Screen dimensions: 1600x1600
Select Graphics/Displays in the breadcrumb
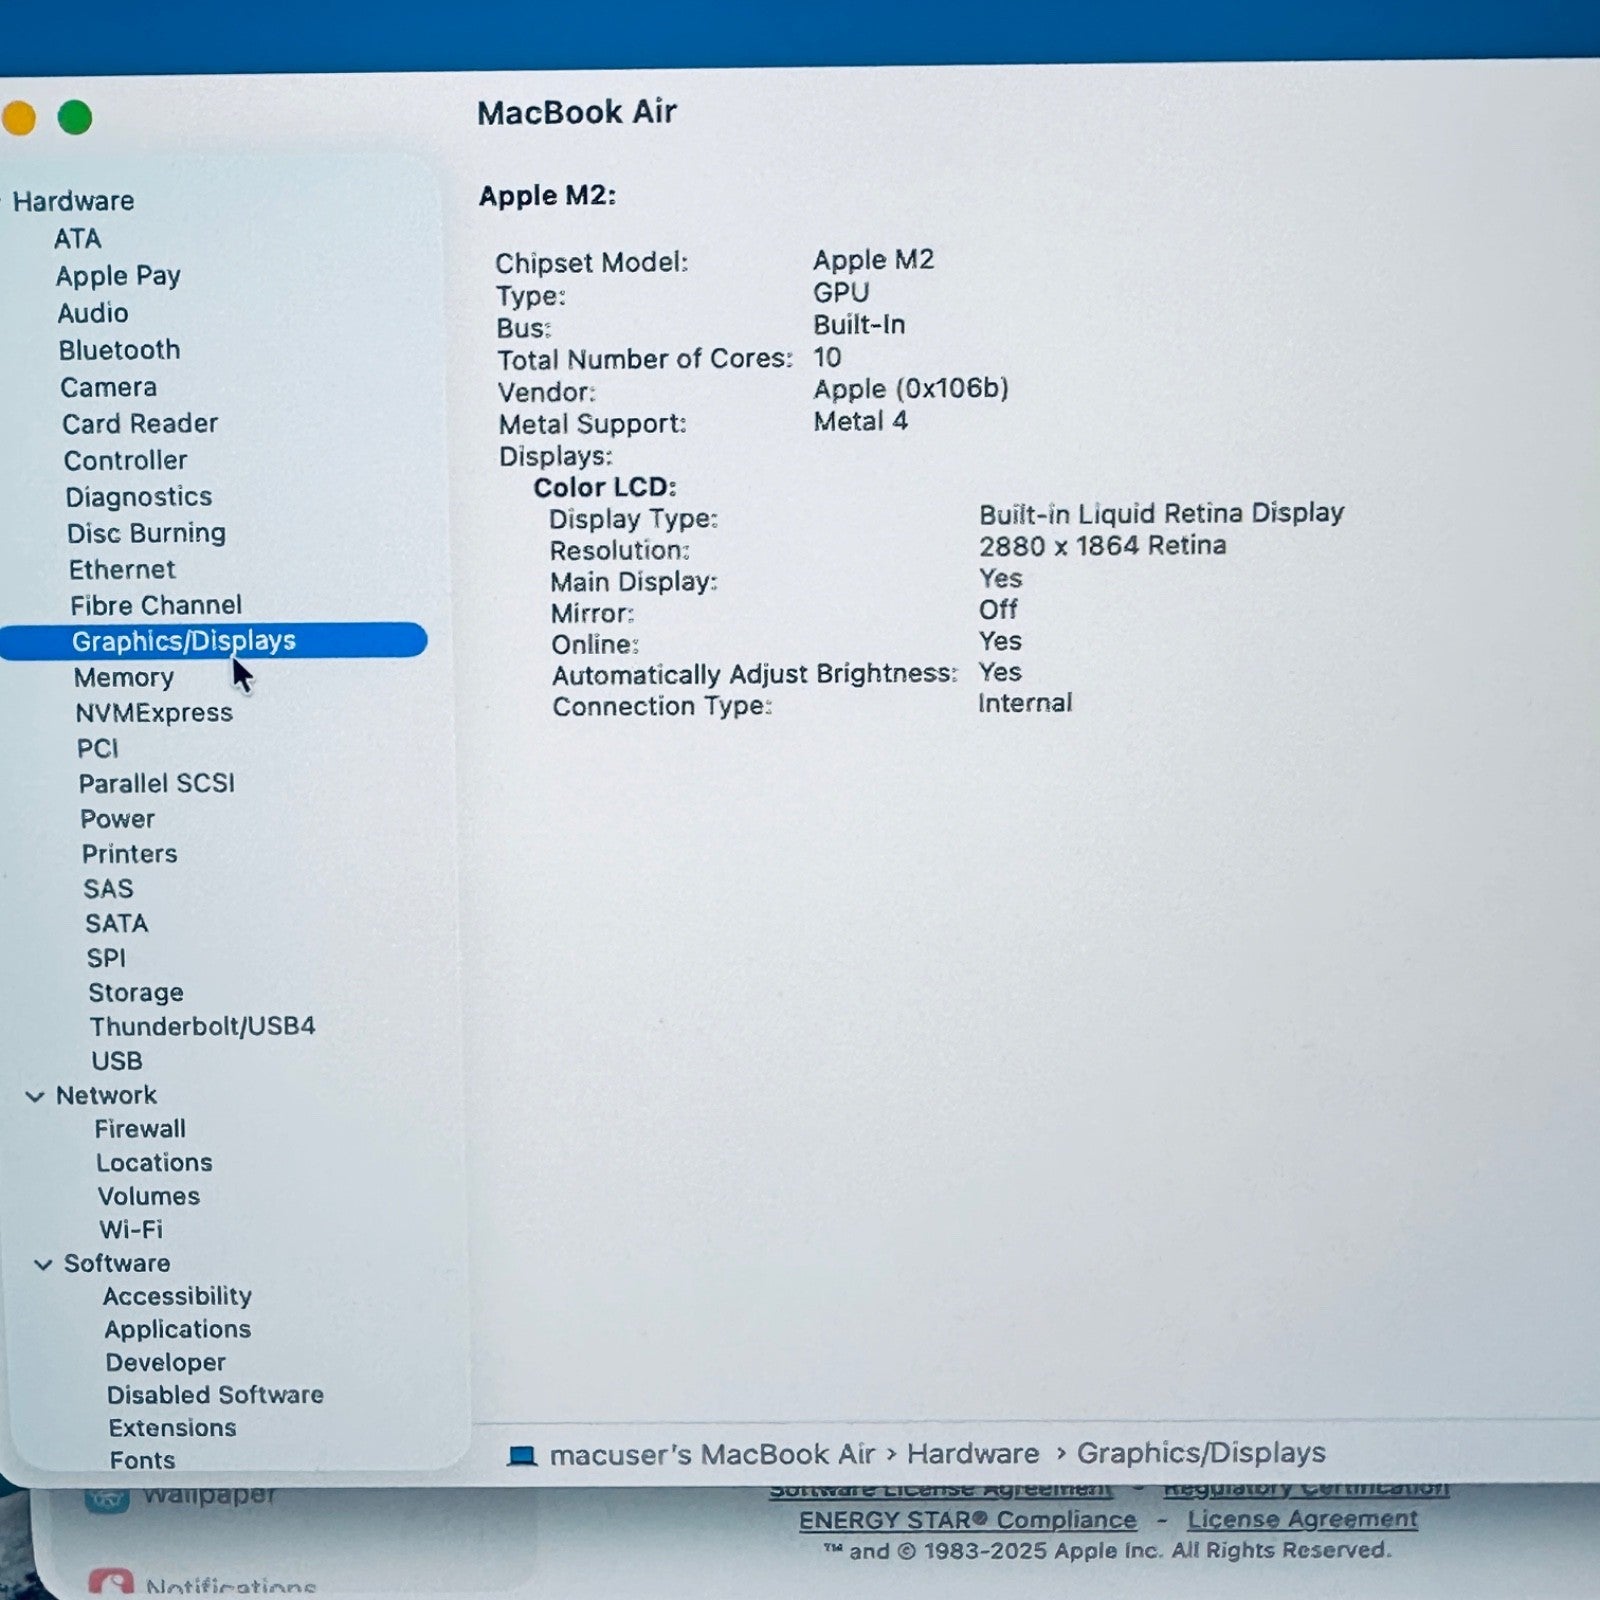[x=1203, y=1453]
